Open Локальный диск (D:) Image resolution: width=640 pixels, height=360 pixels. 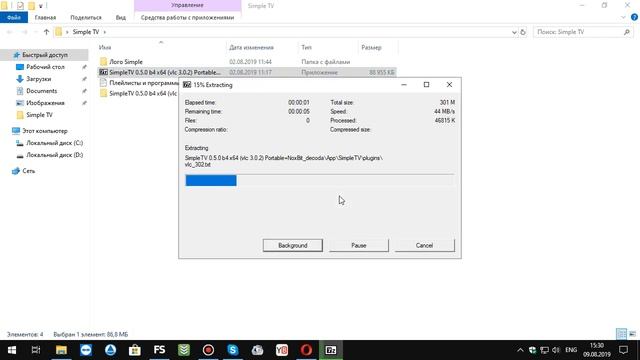[54, 155]
